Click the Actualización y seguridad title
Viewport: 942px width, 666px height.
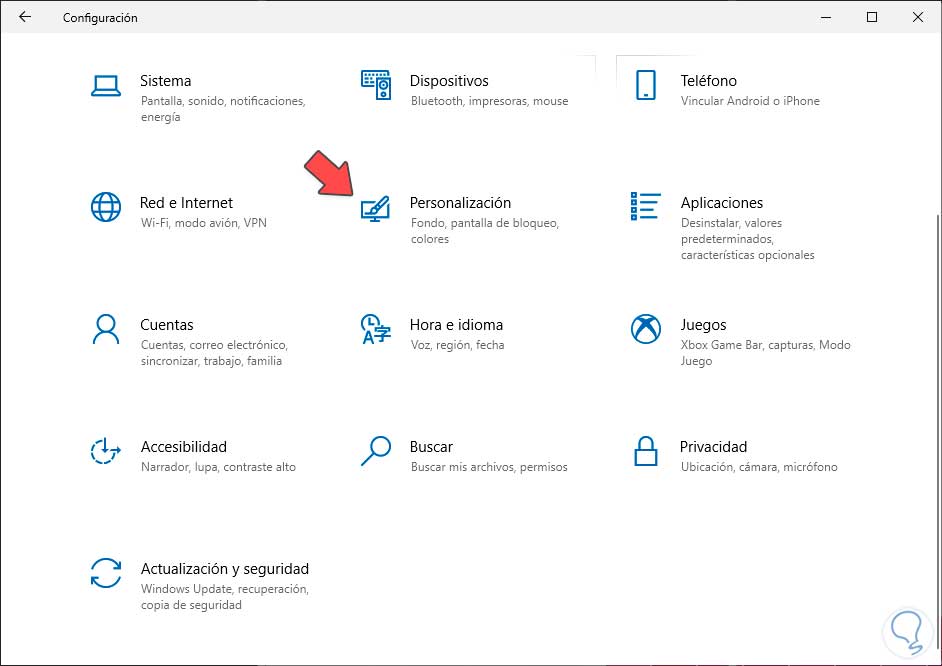pos(224,569)
